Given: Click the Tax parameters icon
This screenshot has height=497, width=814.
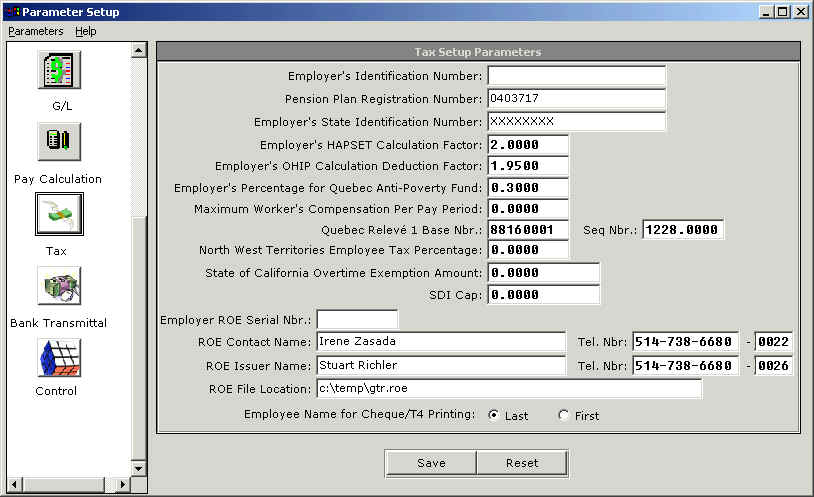Looking at the screenshot, I should tap(59, 214).
